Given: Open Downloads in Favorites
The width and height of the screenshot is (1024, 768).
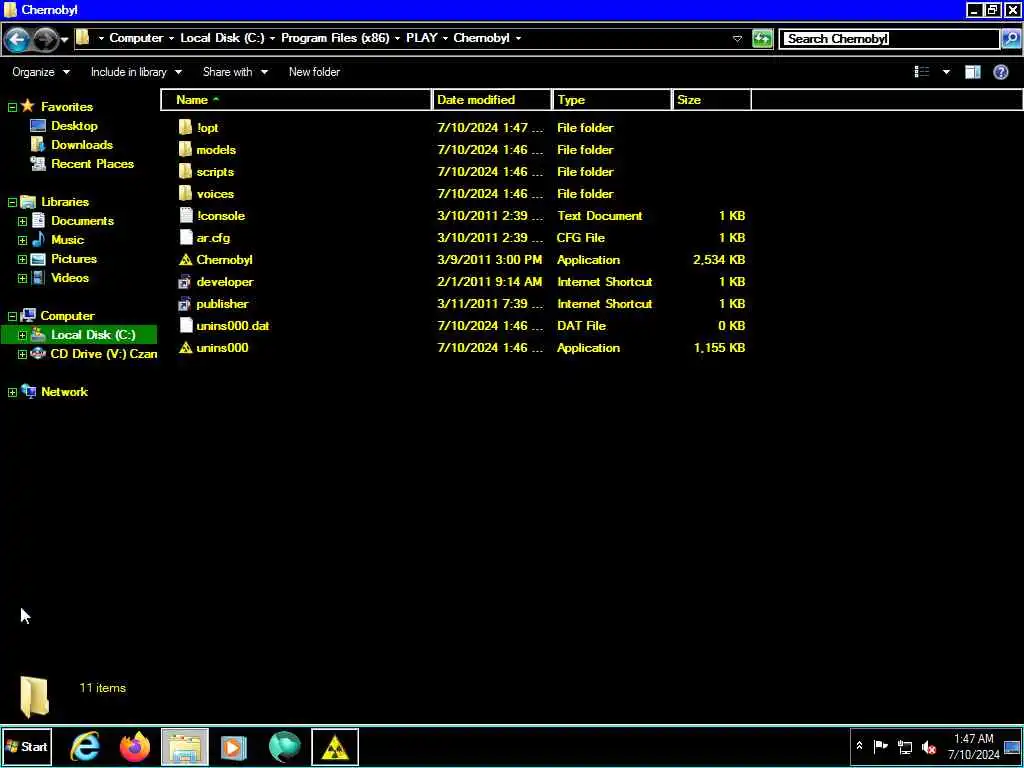Looking at the screenshot, I should [x=82, y=145].
